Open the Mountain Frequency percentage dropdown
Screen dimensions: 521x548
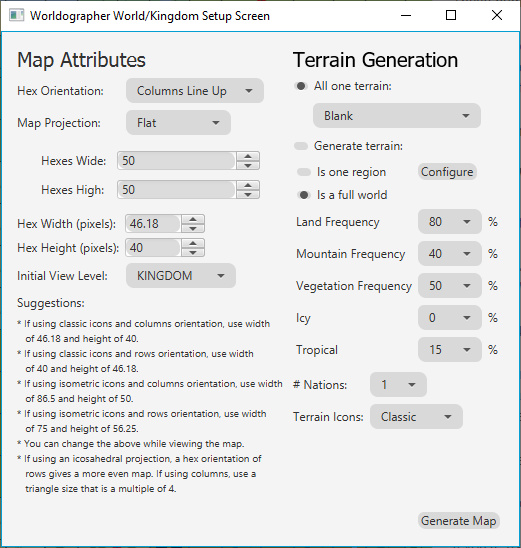point(450,254)
